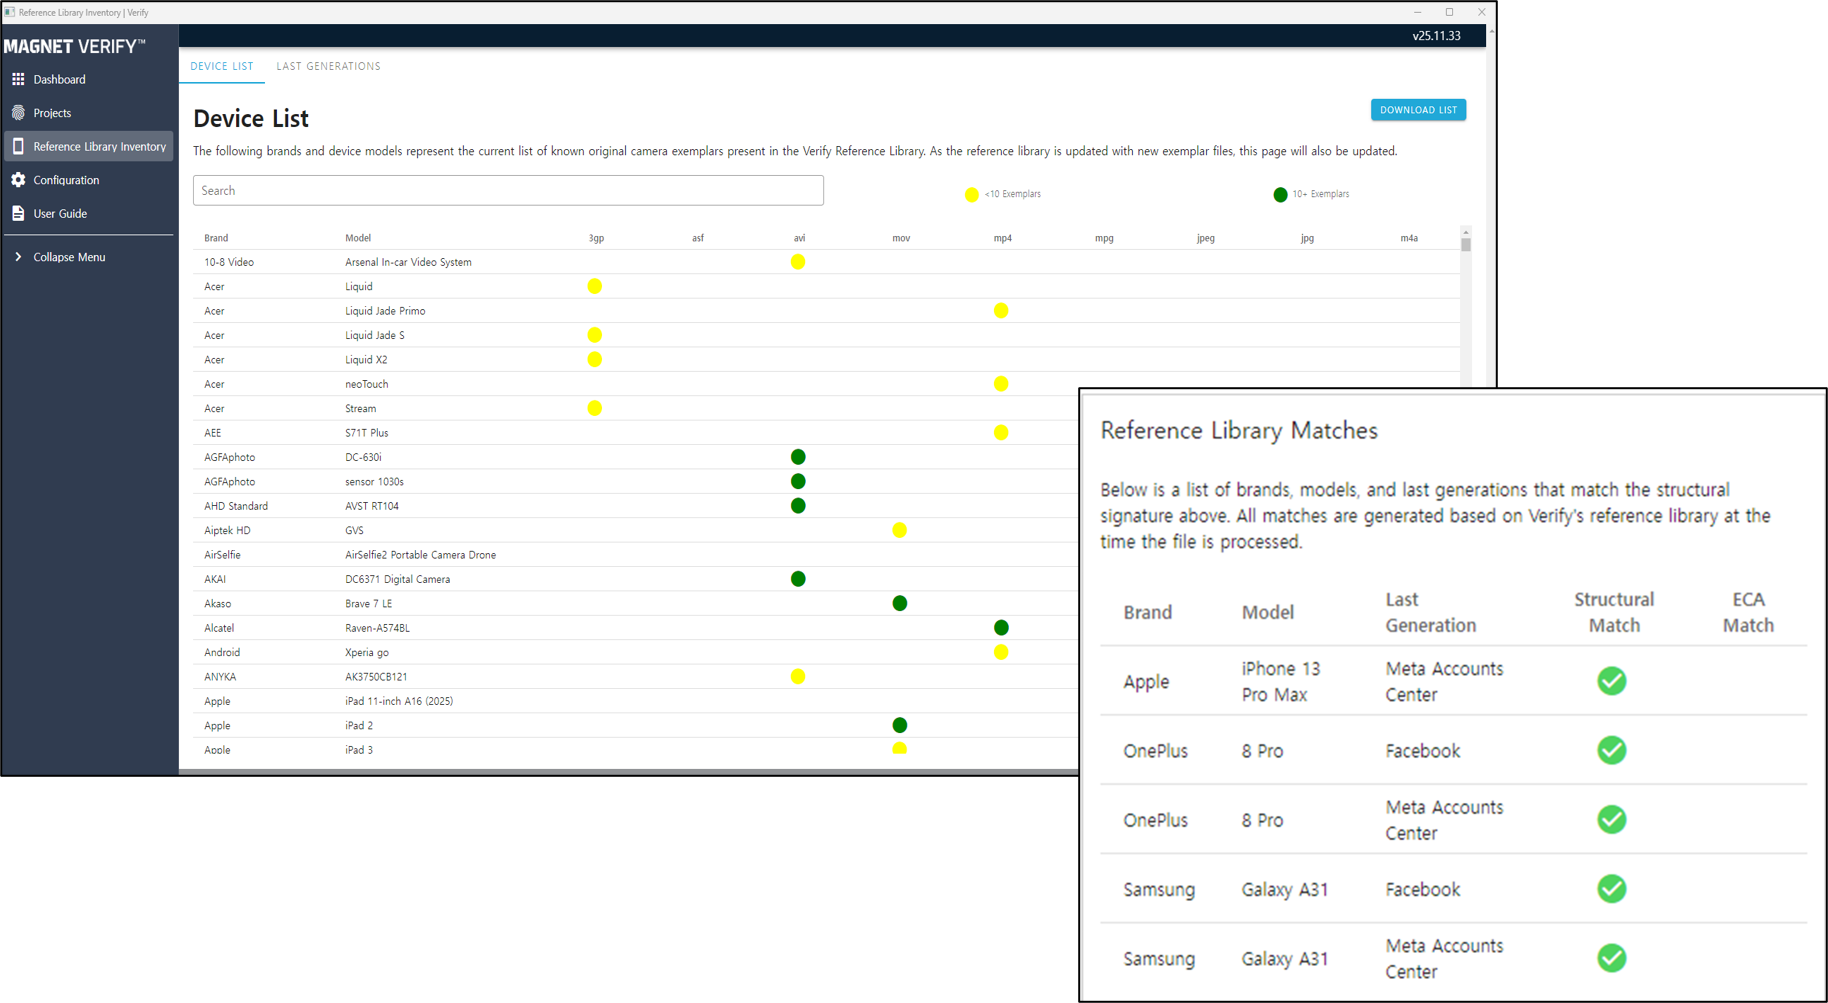Screen dimensions: 1828x1003
Task: Click the Last Generation column header
Action: [1431, 612]
